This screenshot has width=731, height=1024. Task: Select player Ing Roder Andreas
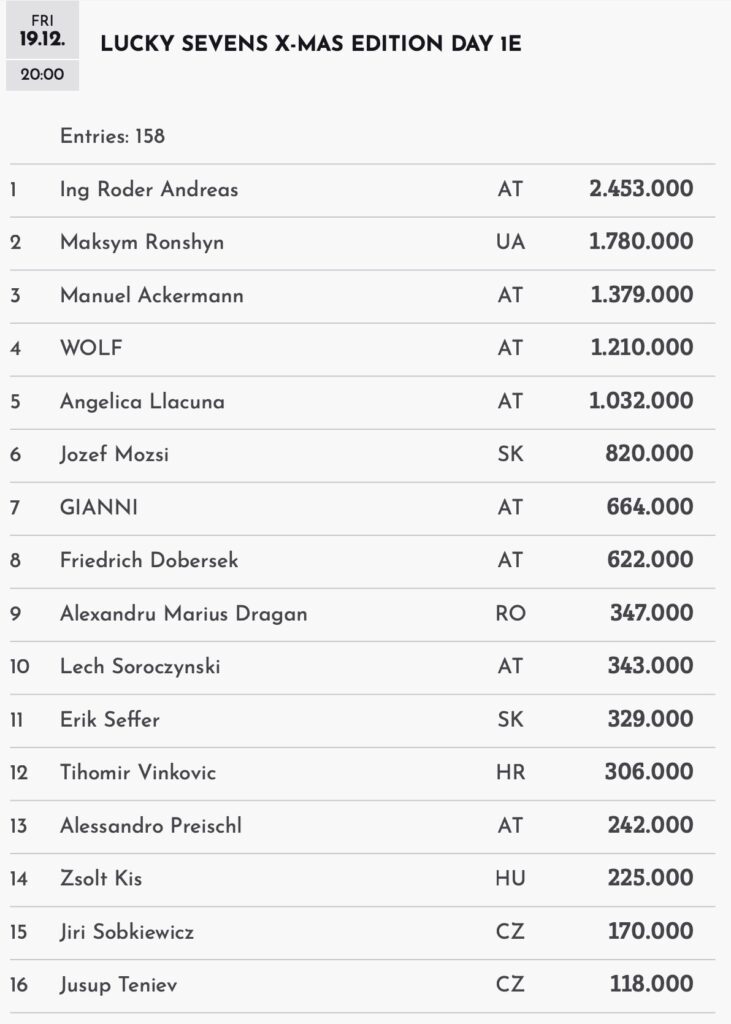(x=149, y=189)
